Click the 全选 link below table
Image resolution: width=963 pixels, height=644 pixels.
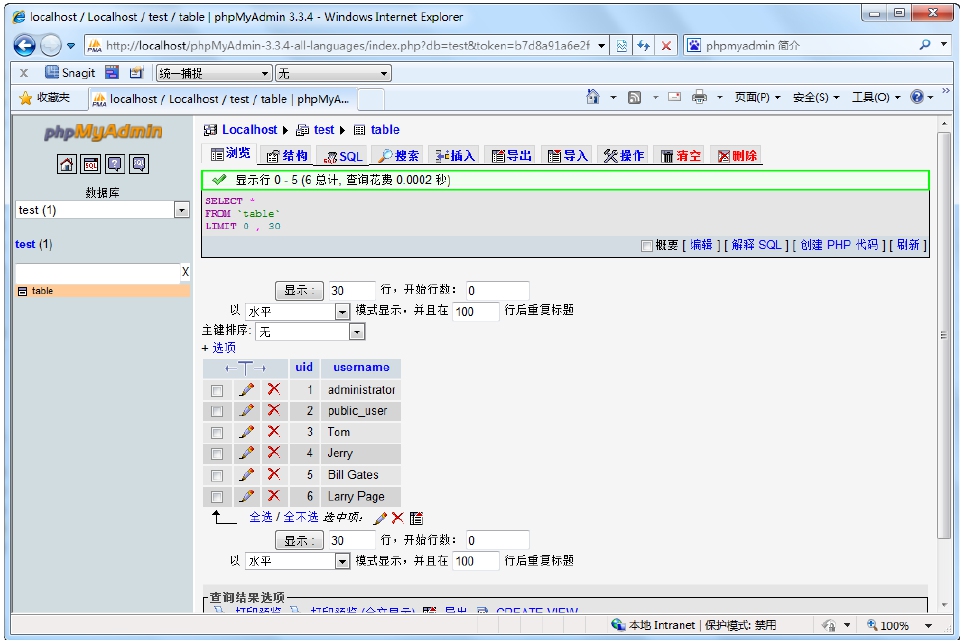(260, 518)
